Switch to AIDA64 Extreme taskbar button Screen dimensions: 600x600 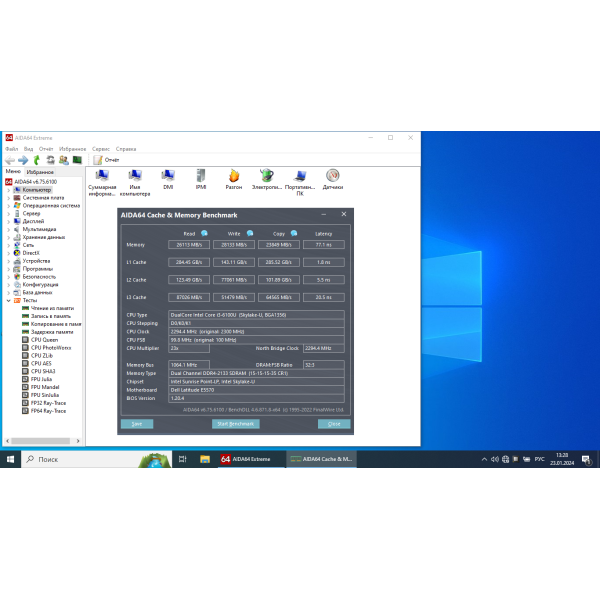coord(251,459)
